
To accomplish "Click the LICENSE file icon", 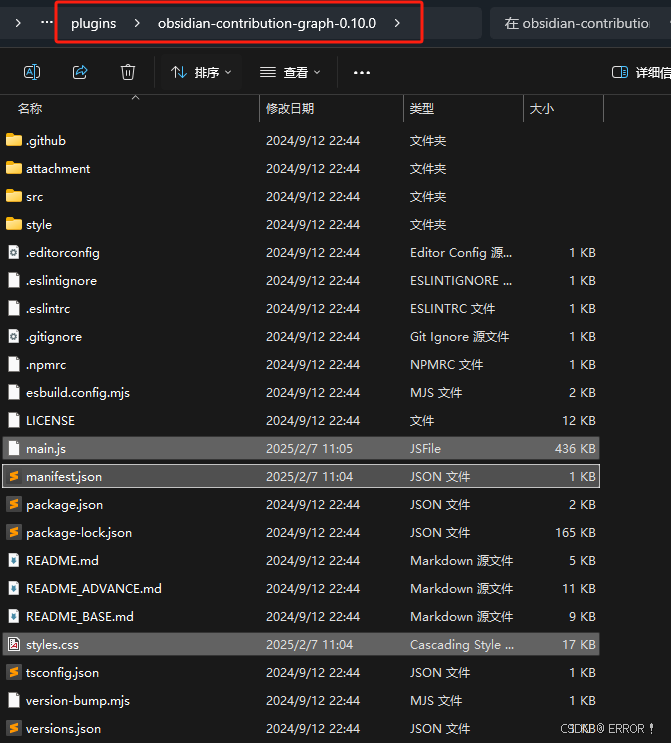I will click(14, 420).
